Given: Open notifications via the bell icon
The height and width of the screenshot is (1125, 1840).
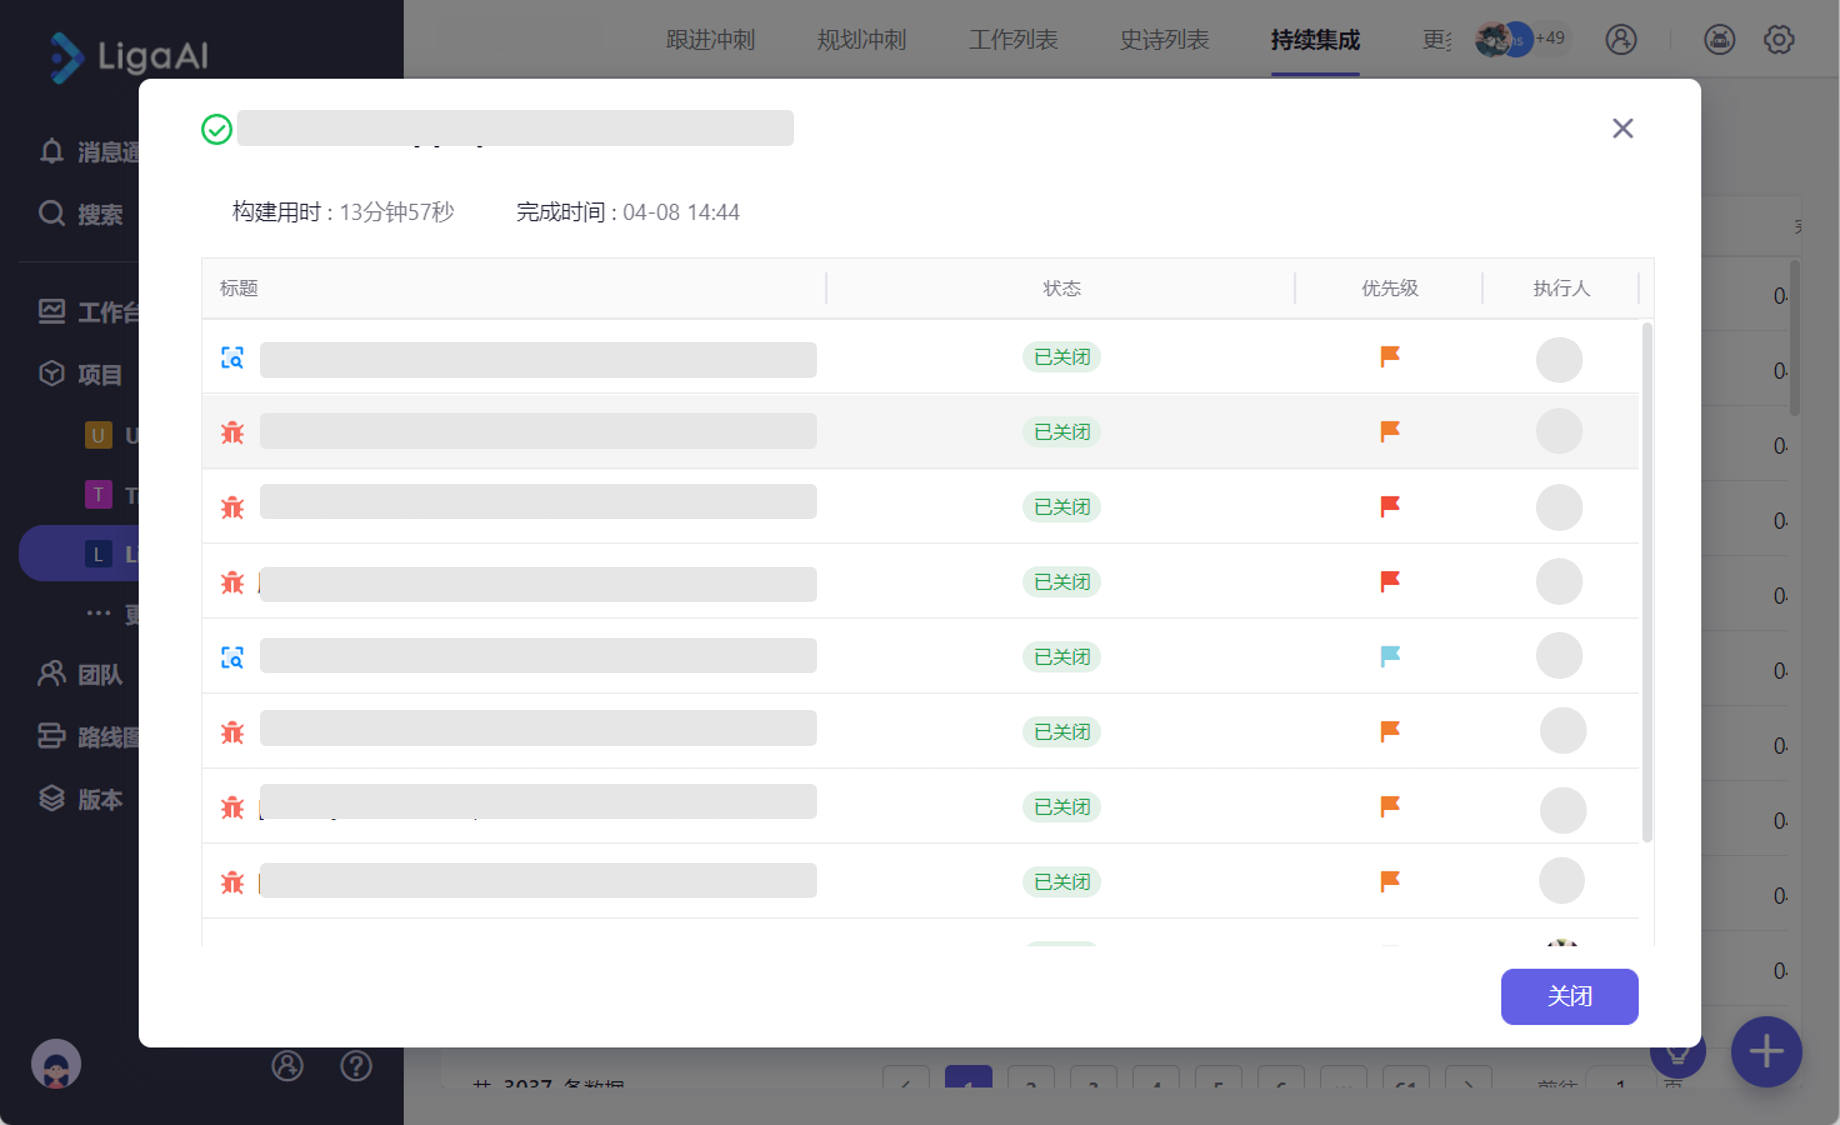Looking at the screenshot, I should click(50, 151).
